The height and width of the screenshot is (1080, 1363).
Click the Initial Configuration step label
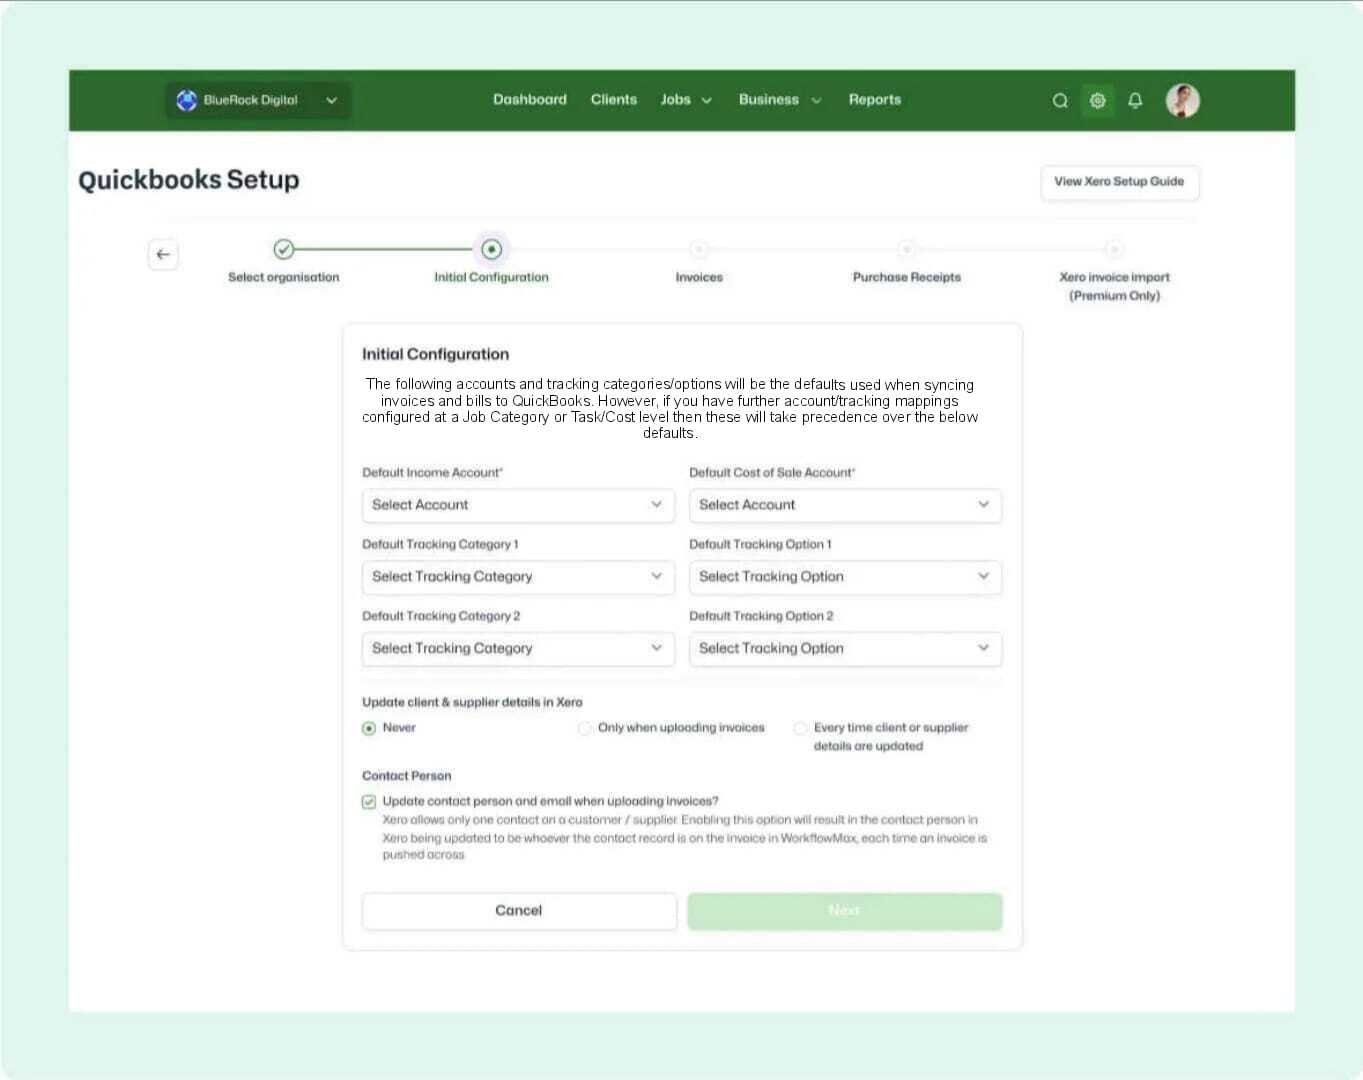tap(491, 278)
